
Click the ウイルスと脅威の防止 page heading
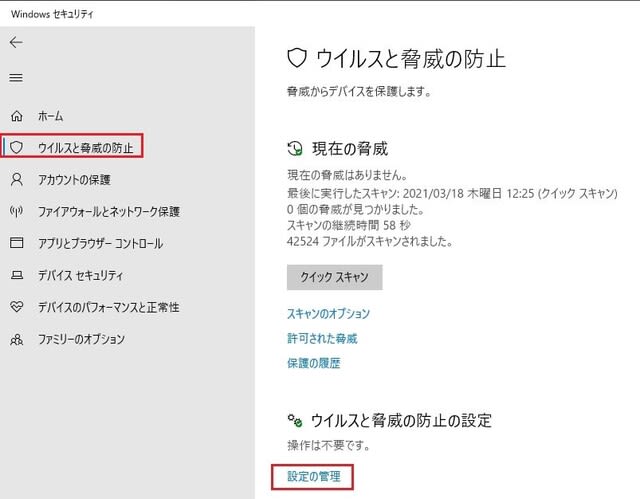411,58
